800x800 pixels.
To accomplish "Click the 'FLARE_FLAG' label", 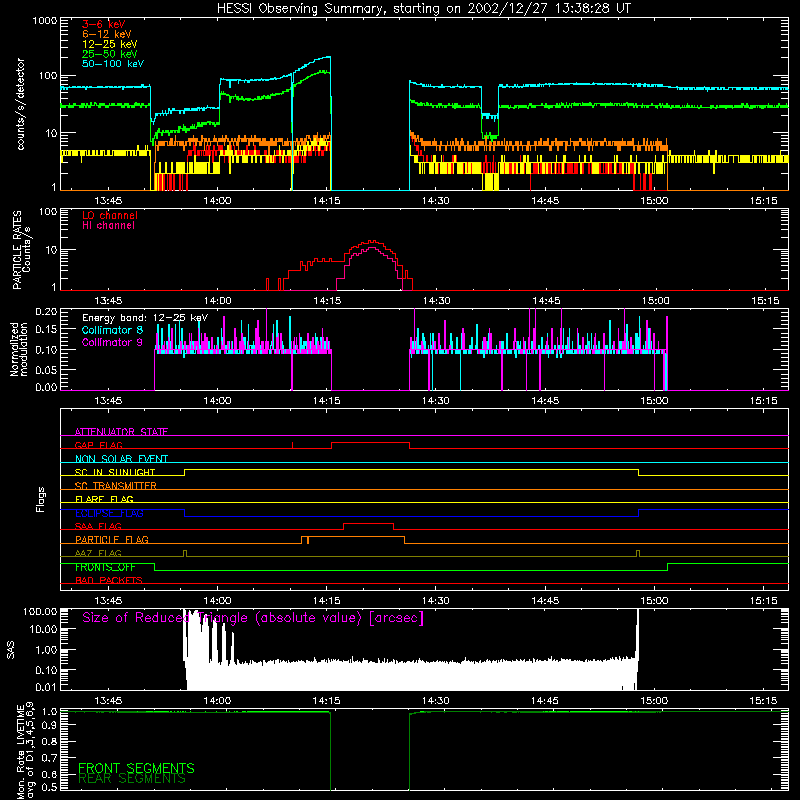I will coord(104,499).
